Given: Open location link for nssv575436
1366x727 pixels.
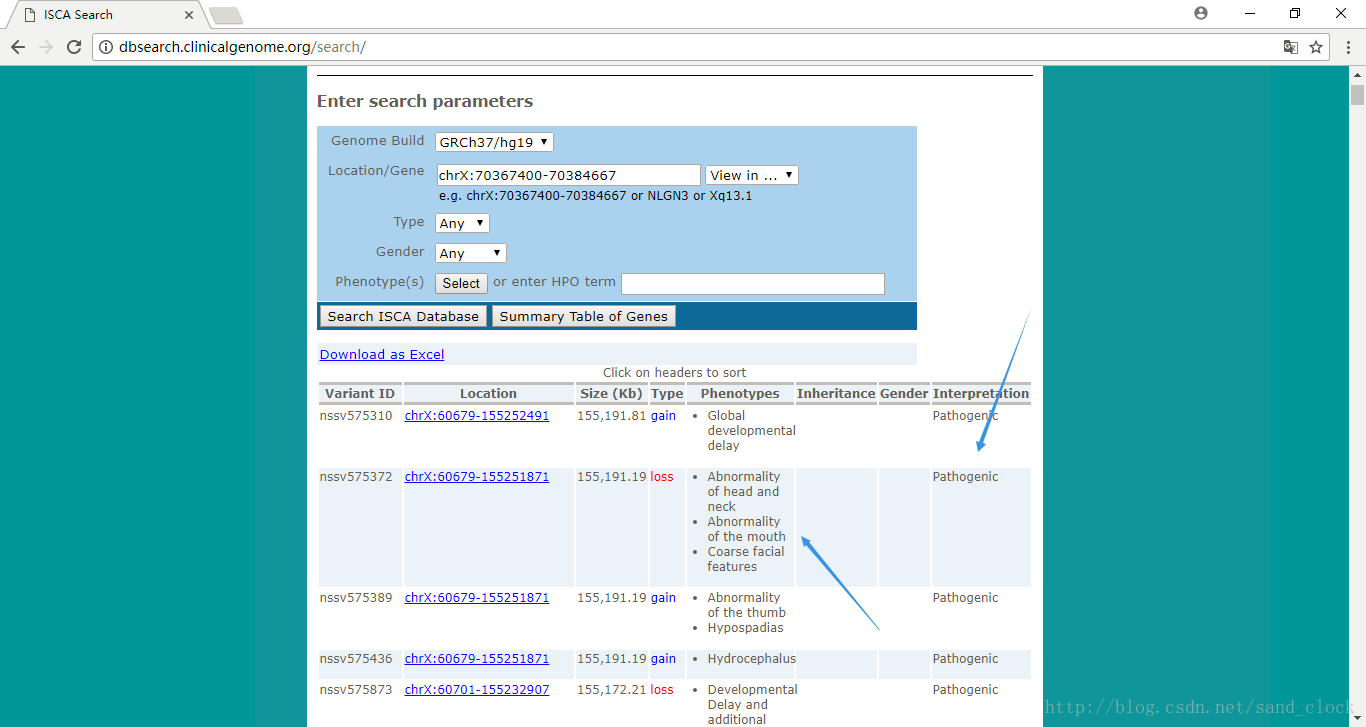Looking at the screenshot, I should click(x=477, y=659).
